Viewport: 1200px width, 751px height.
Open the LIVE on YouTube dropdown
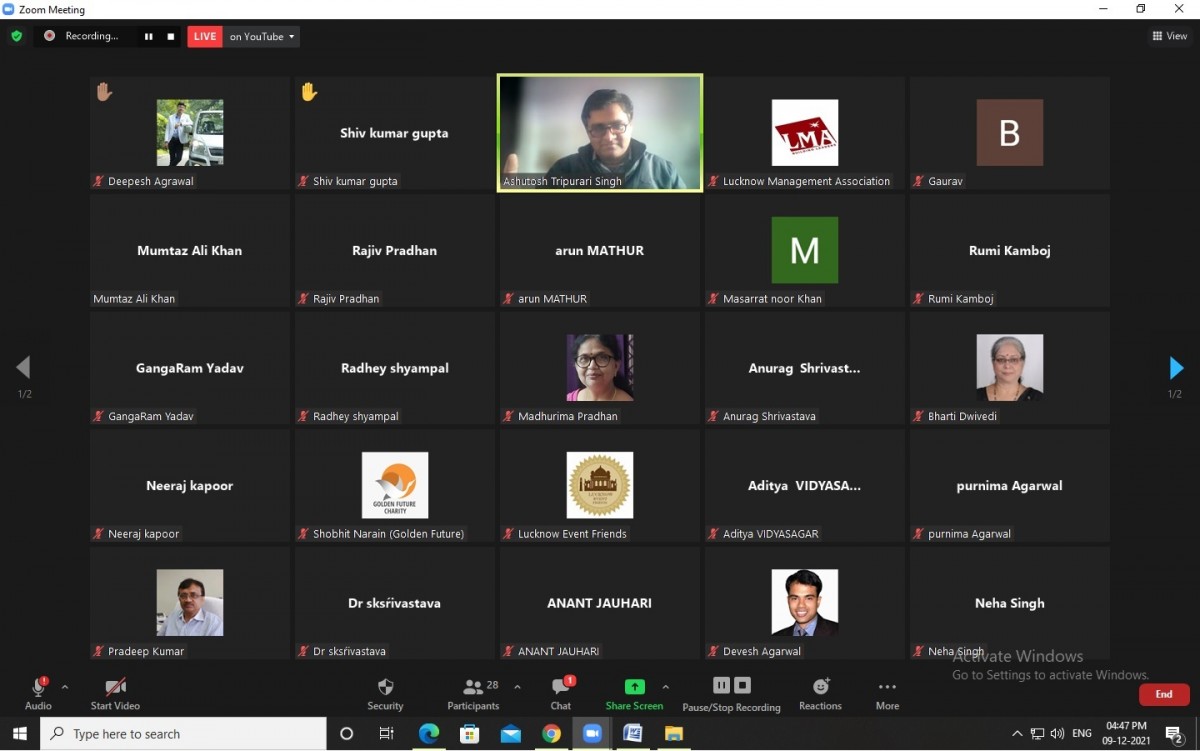point(262,37)
